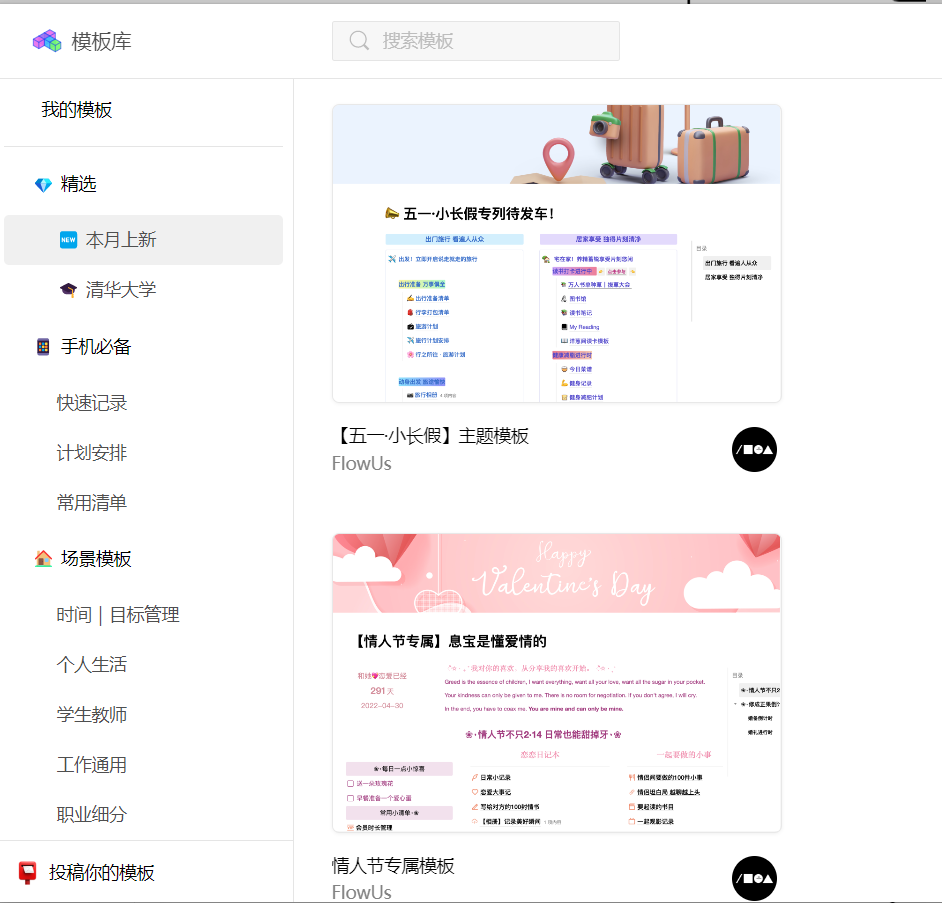Open the Valentine's Day template preview thumbnail

click(557, 683)
